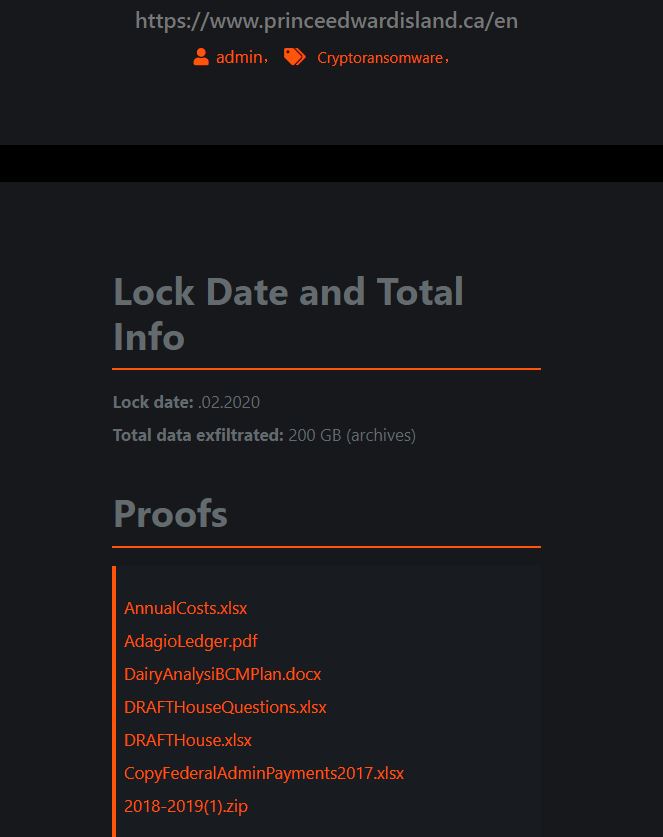Open the DRAFTHouse.xlsx file link
The height and width of the screenshot is (837, 663).
(x=187, y=740)
